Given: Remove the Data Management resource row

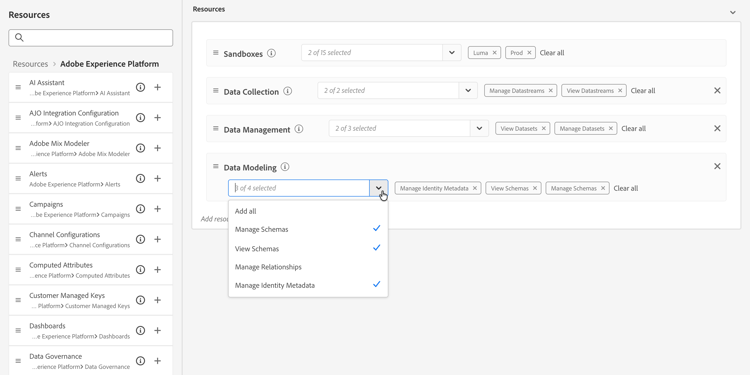Looking at the screenshot, I should [x=717, y=128].
